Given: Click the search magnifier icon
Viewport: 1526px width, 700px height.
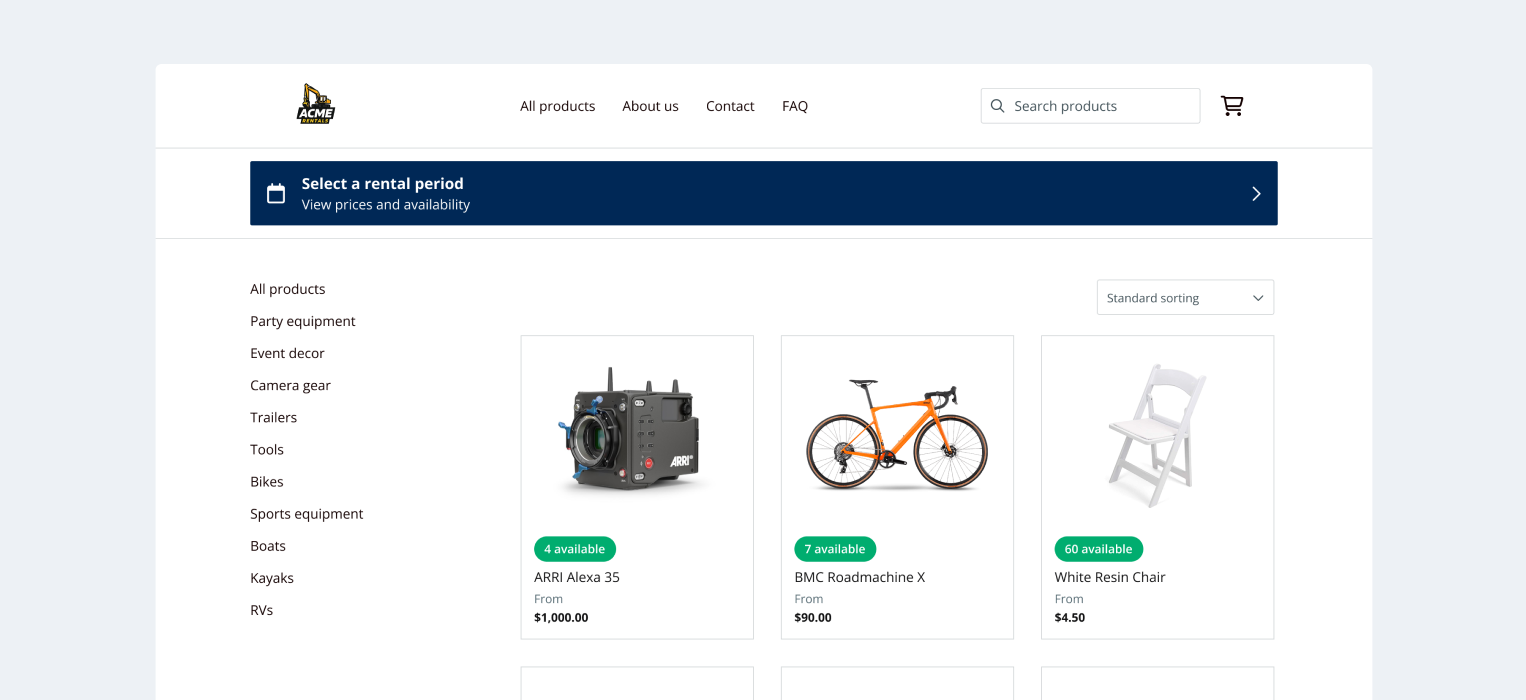Looking at the screenshot, I should (997, 106).
